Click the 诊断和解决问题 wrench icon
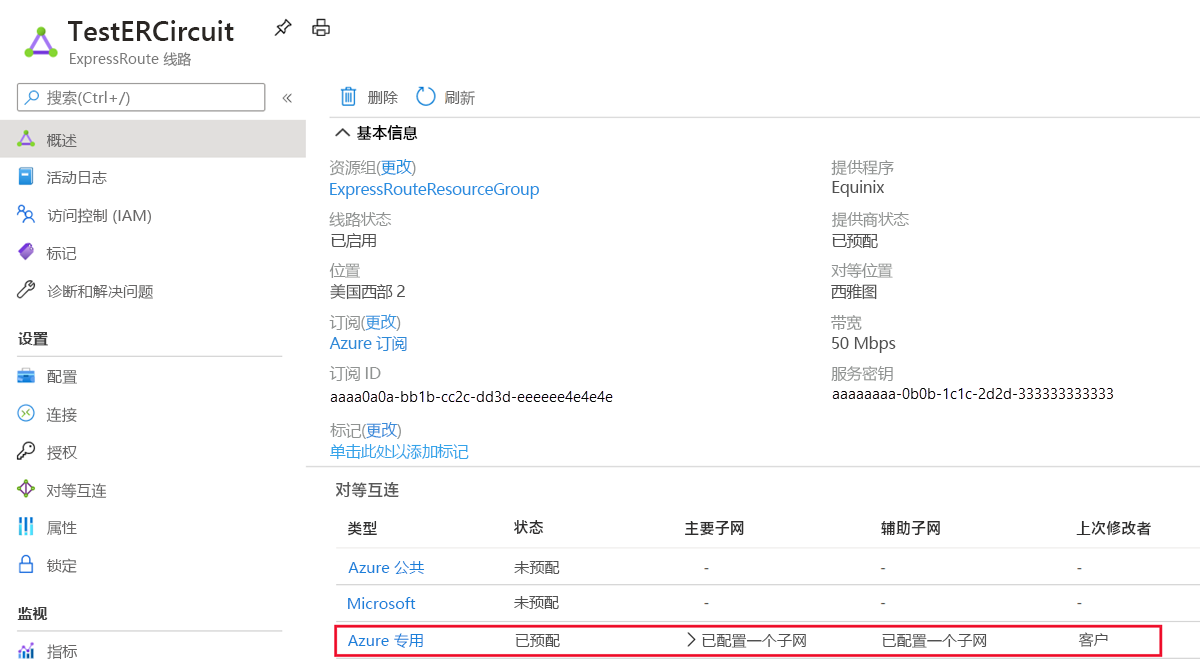This screenshot has height=672, width=1200. pyautogui.click(x=27, y=290)
